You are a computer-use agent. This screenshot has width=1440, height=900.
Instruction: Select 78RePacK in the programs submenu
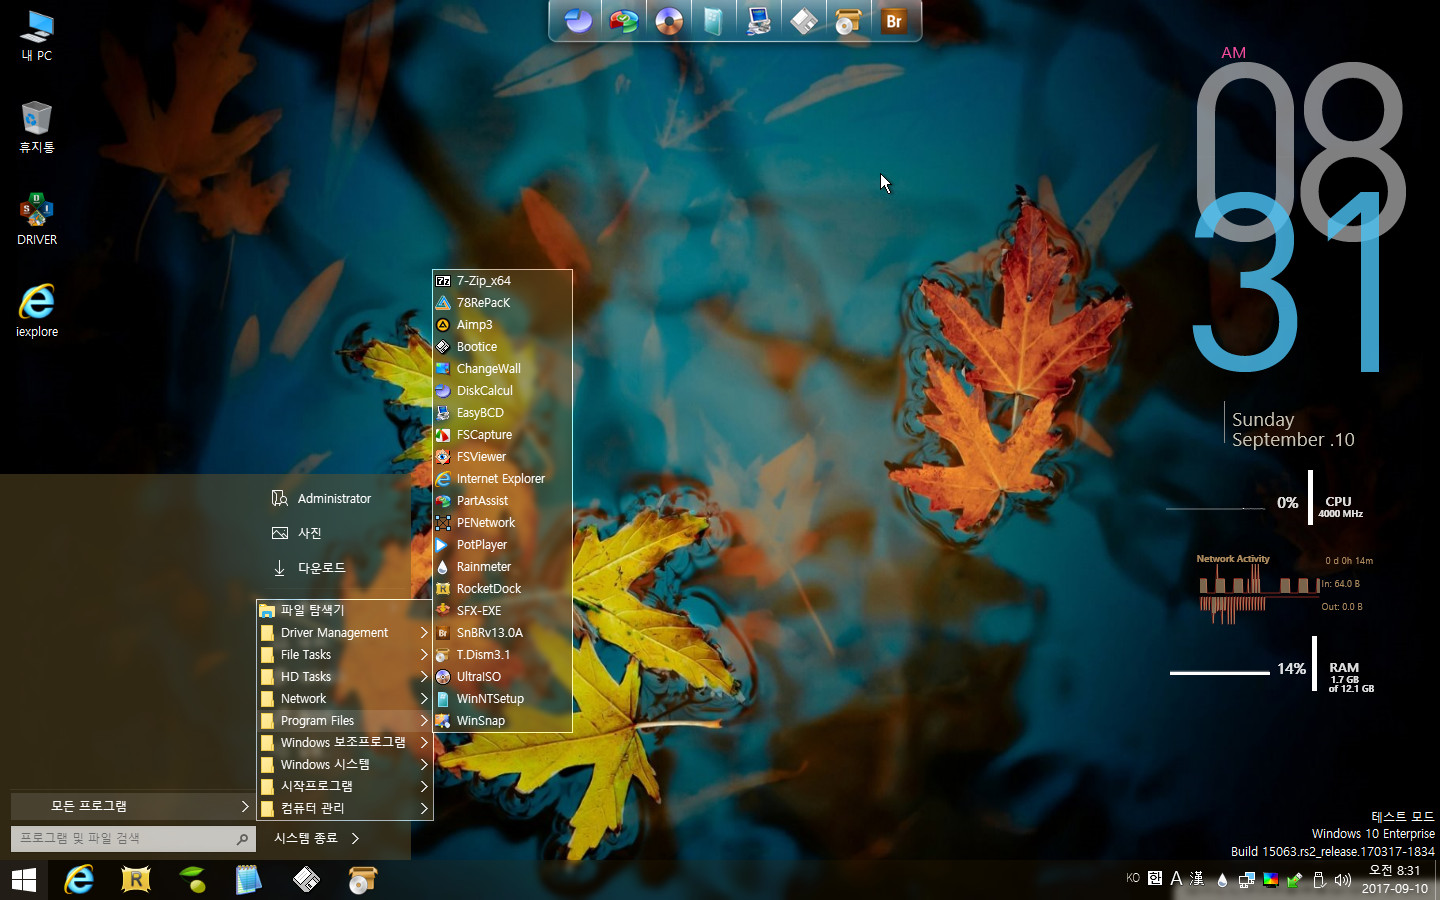coord(502,303)
